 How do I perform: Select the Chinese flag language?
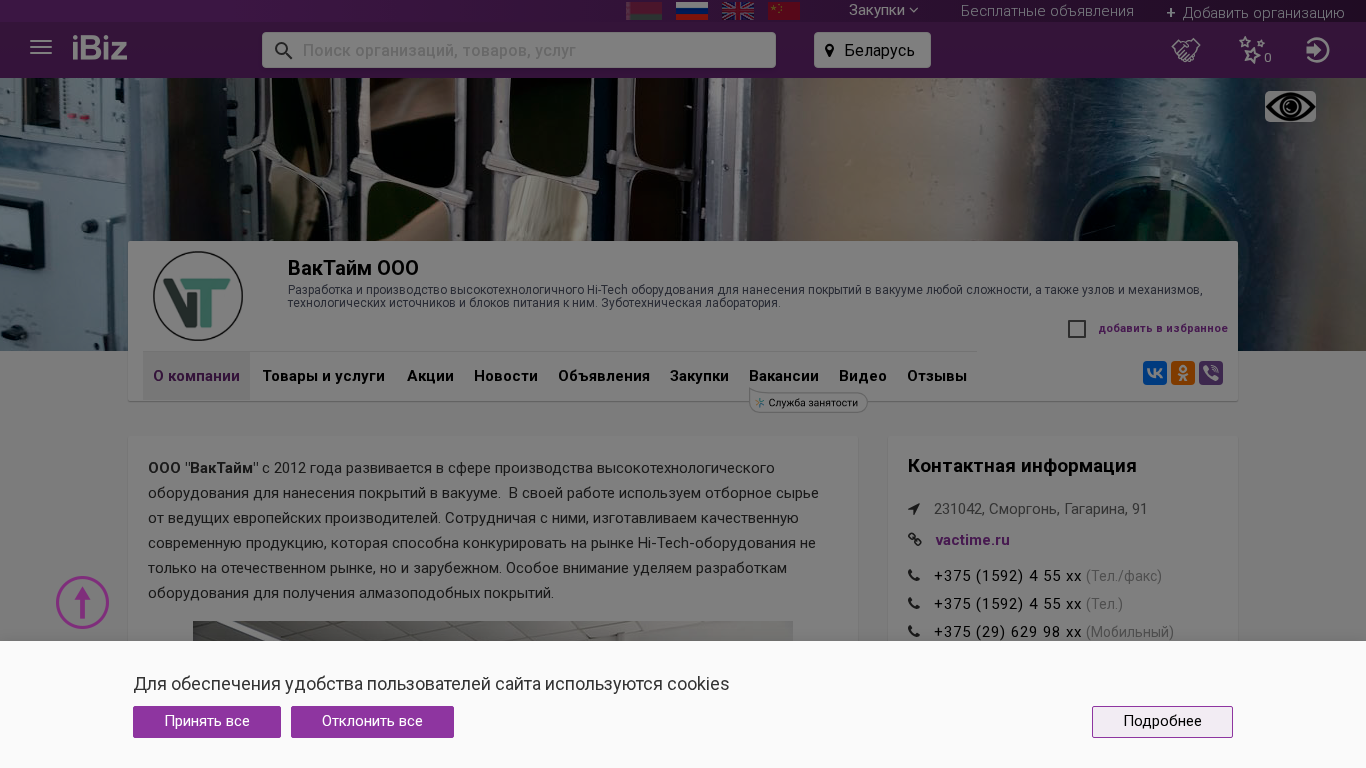[x=784, y=11]
